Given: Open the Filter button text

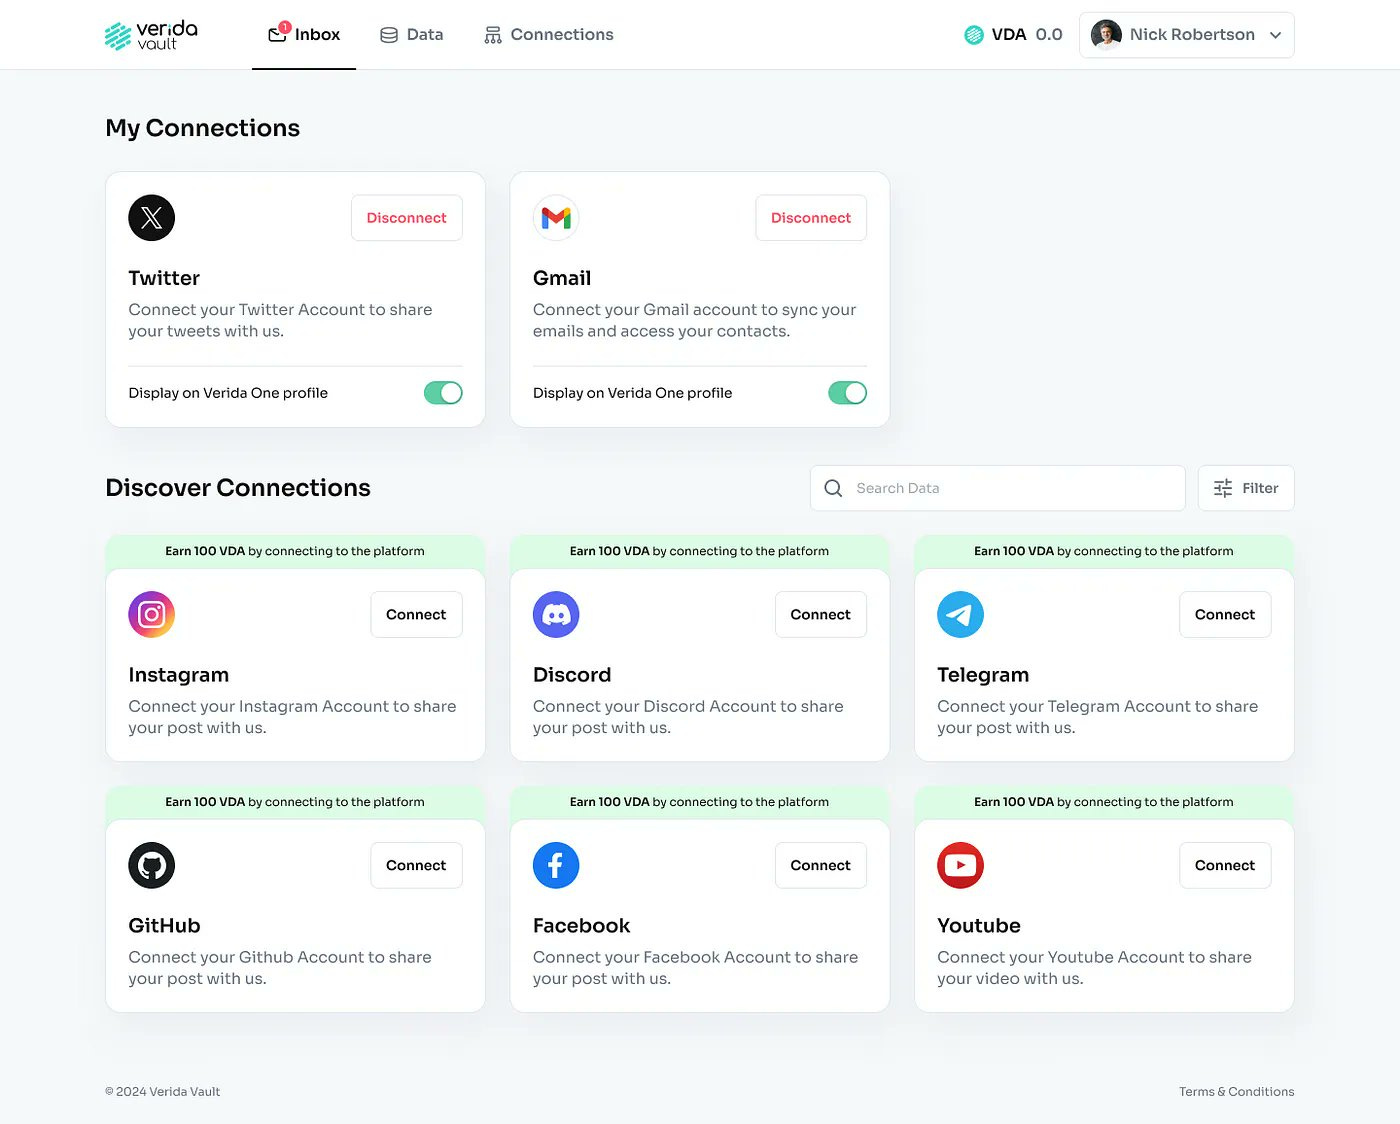Looking at the screenshot, I should tap(1260, 488).
